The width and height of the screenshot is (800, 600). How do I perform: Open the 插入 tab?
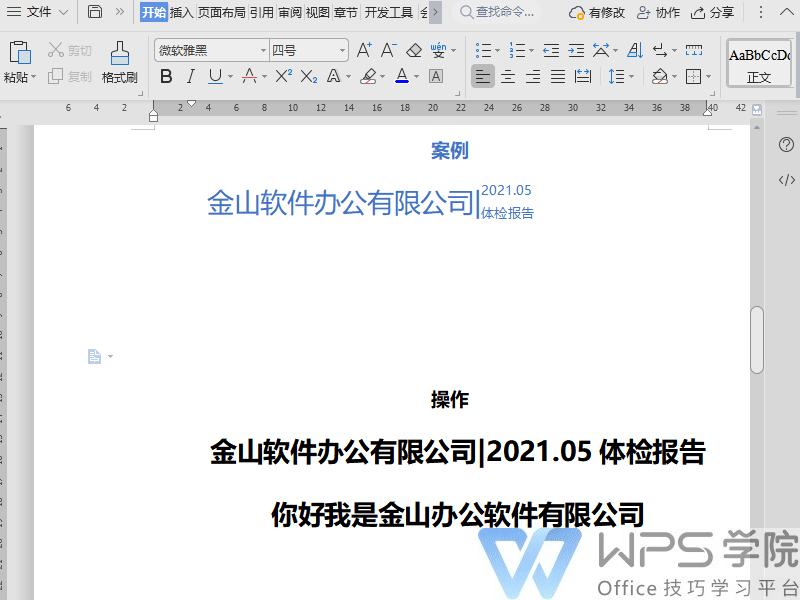(182, 12)
